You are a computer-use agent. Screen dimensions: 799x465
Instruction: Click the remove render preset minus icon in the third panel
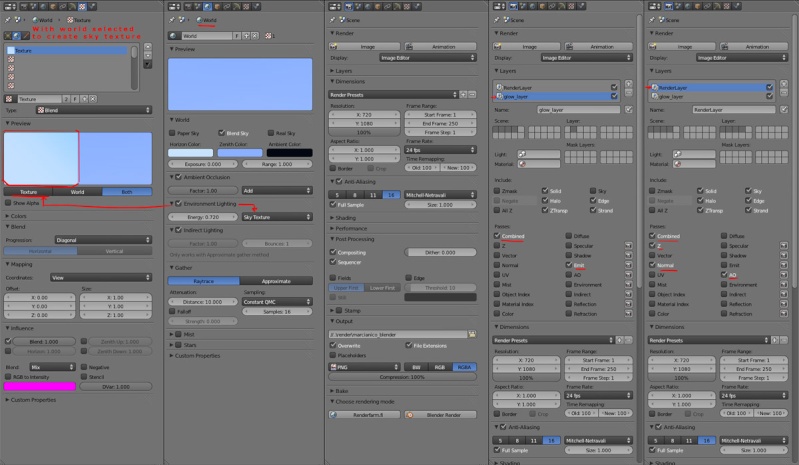pyautogui.click(x=472, y=95)
